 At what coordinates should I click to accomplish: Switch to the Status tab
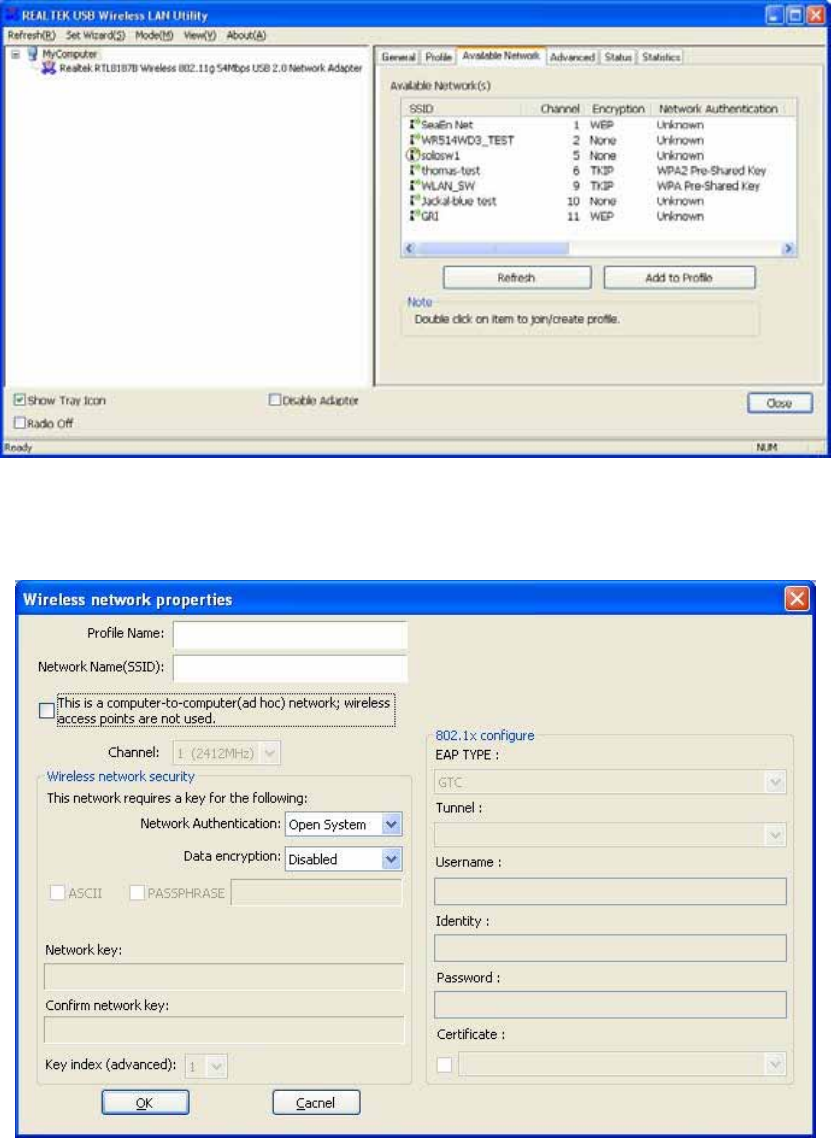[618, 57]
